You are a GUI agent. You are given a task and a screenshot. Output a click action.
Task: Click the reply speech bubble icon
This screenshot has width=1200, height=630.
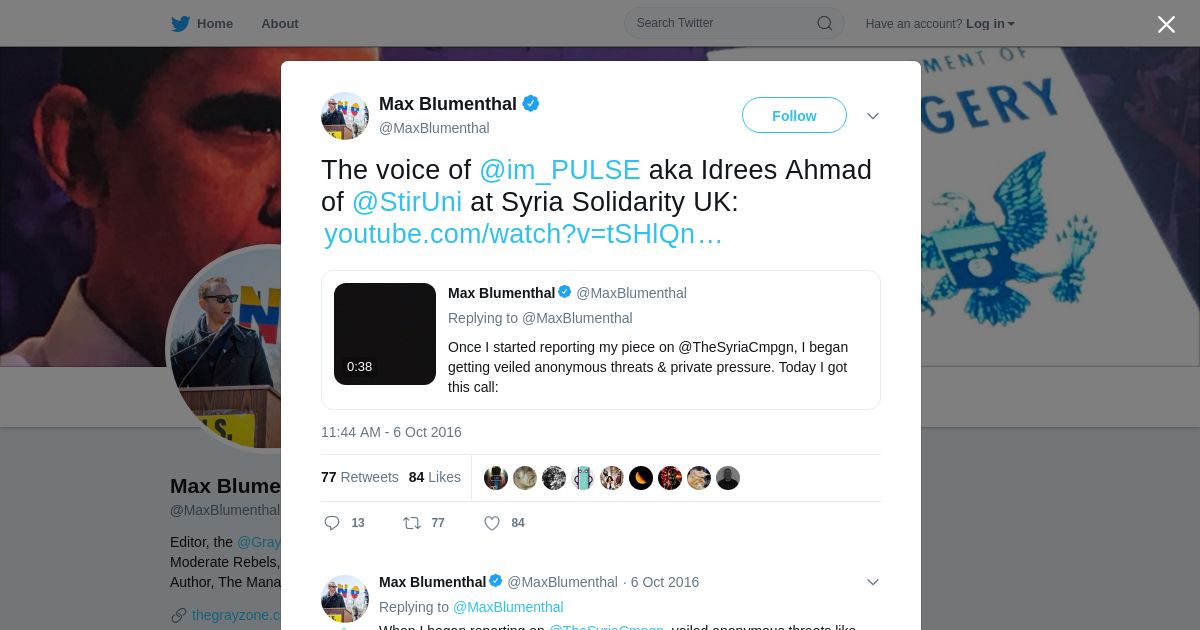coord(332,523)
